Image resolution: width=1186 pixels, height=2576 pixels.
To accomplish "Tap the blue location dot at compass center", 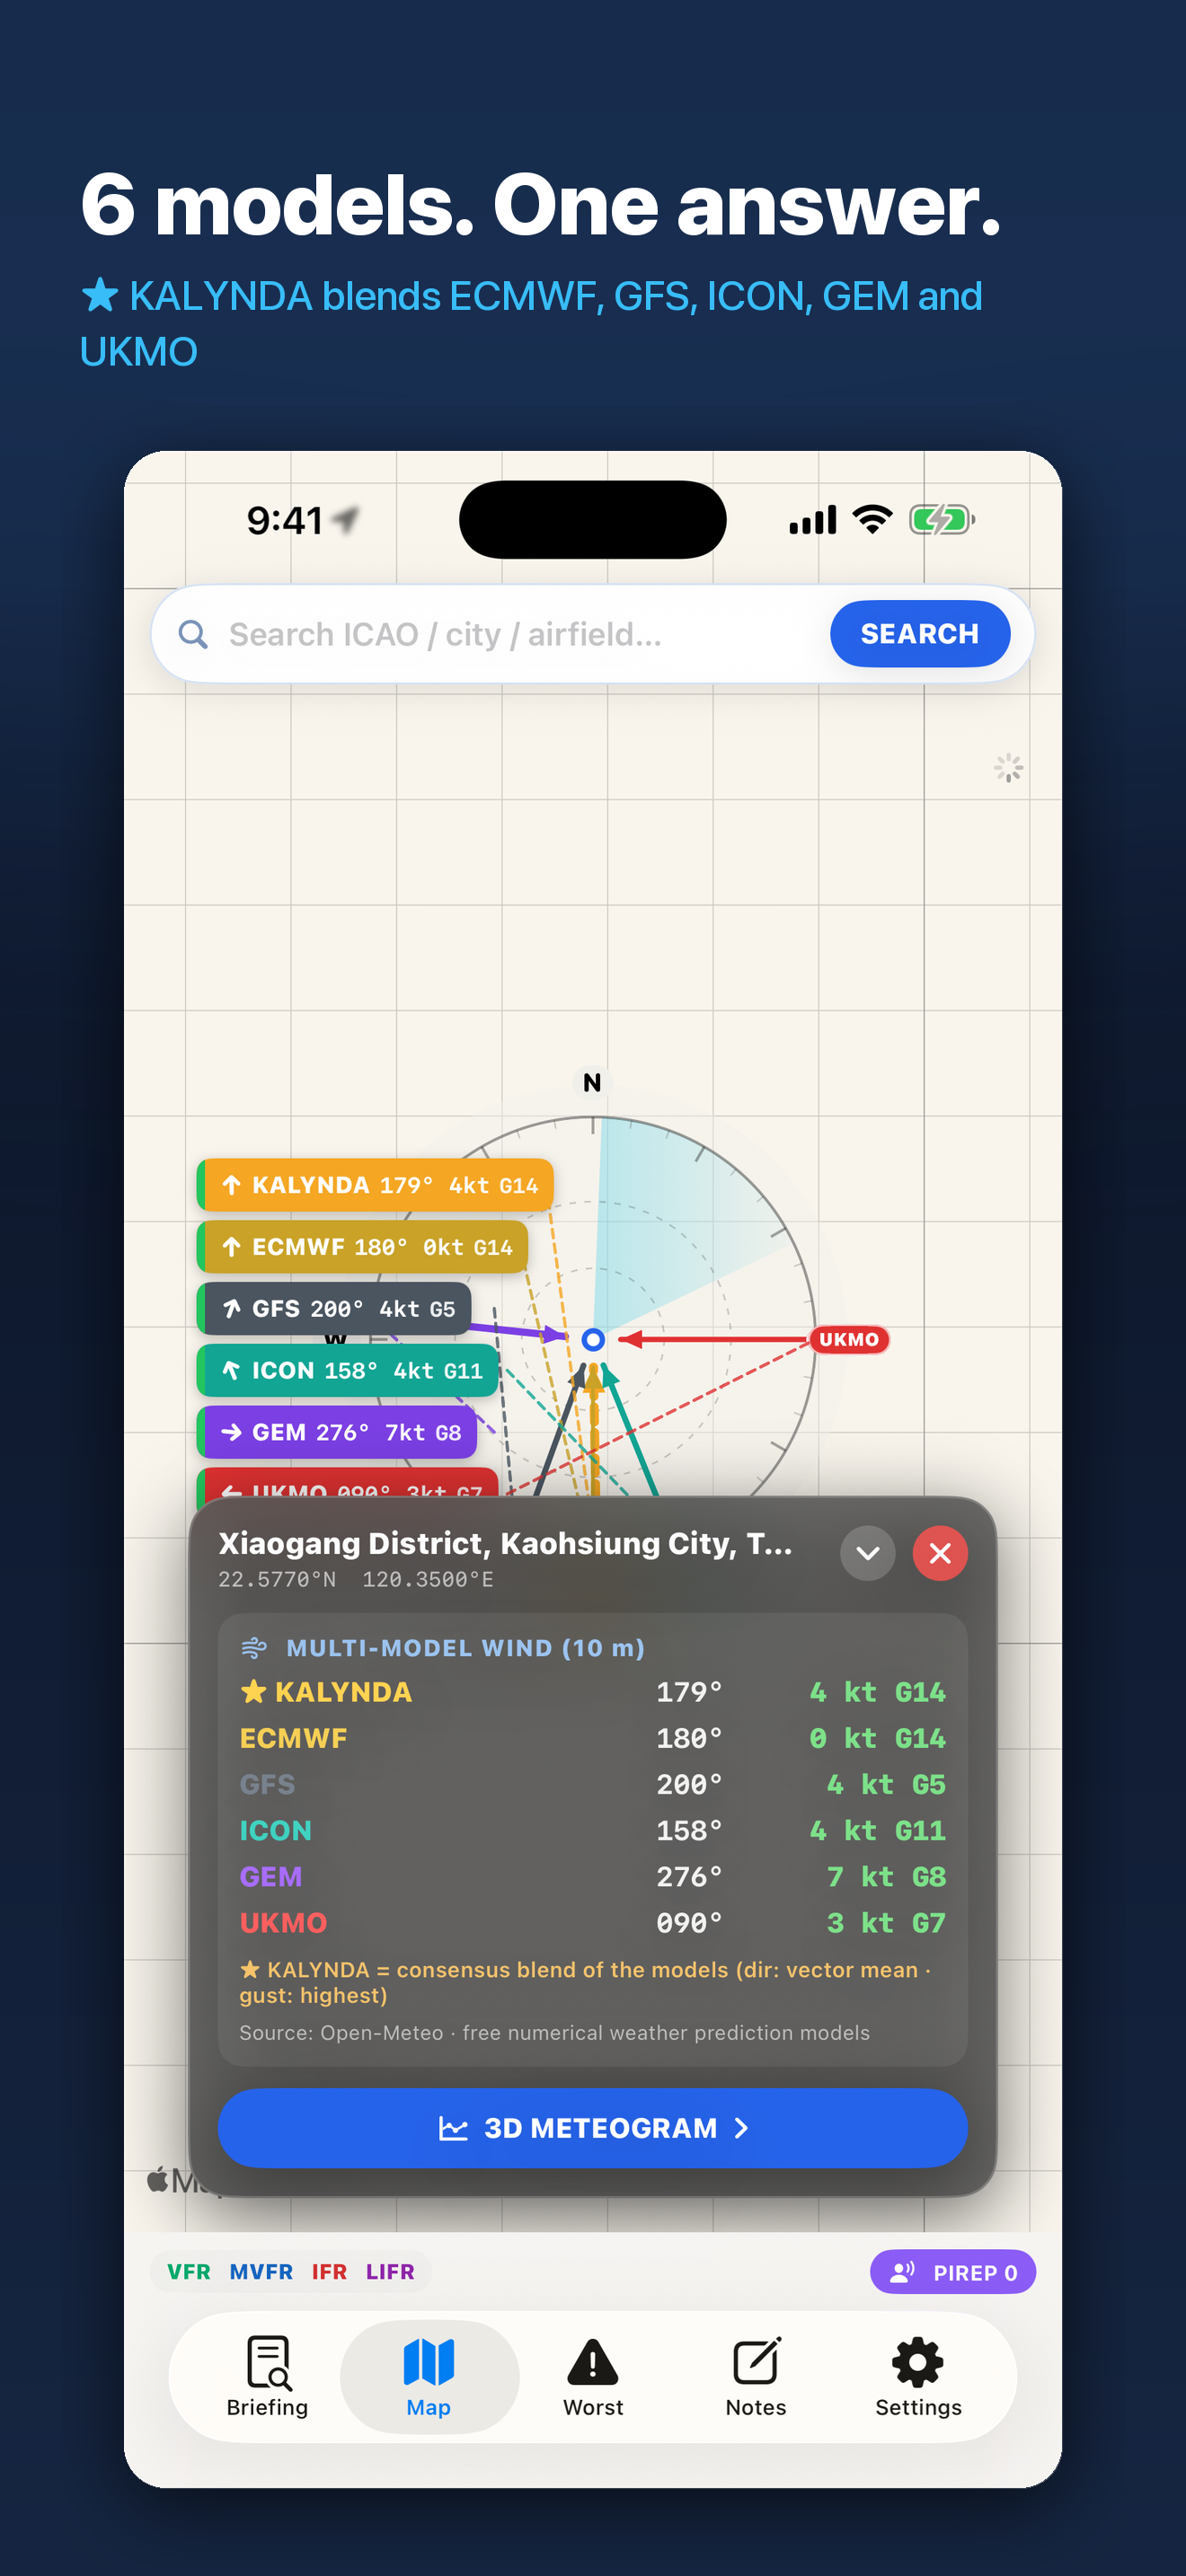I will point(593,1339).
